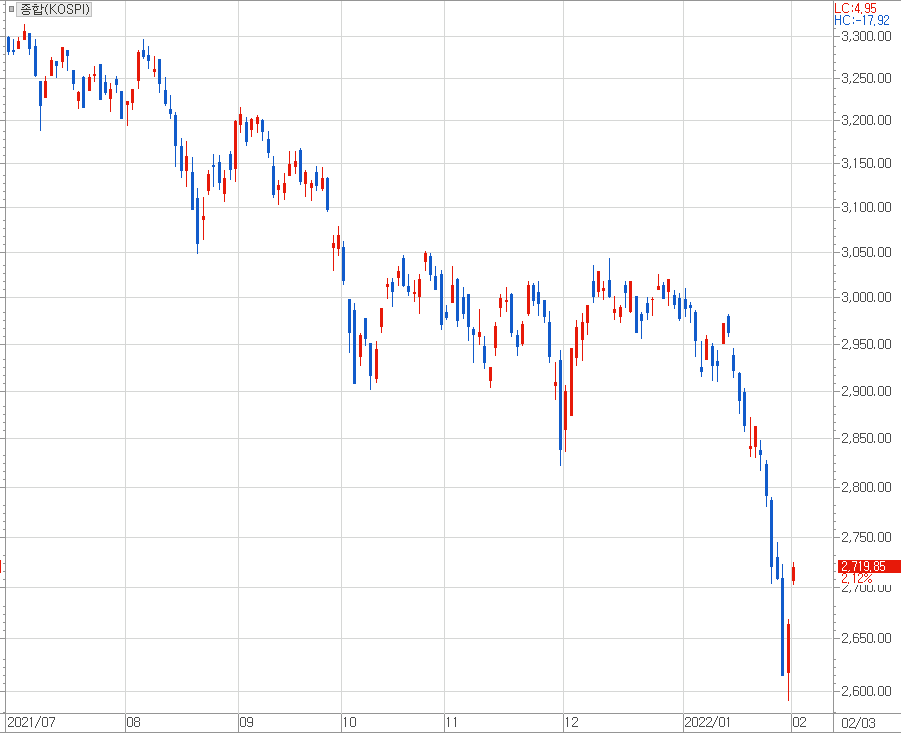
Task: Click the blue HC:-17.92 indicator
Action: coord(862,19)
